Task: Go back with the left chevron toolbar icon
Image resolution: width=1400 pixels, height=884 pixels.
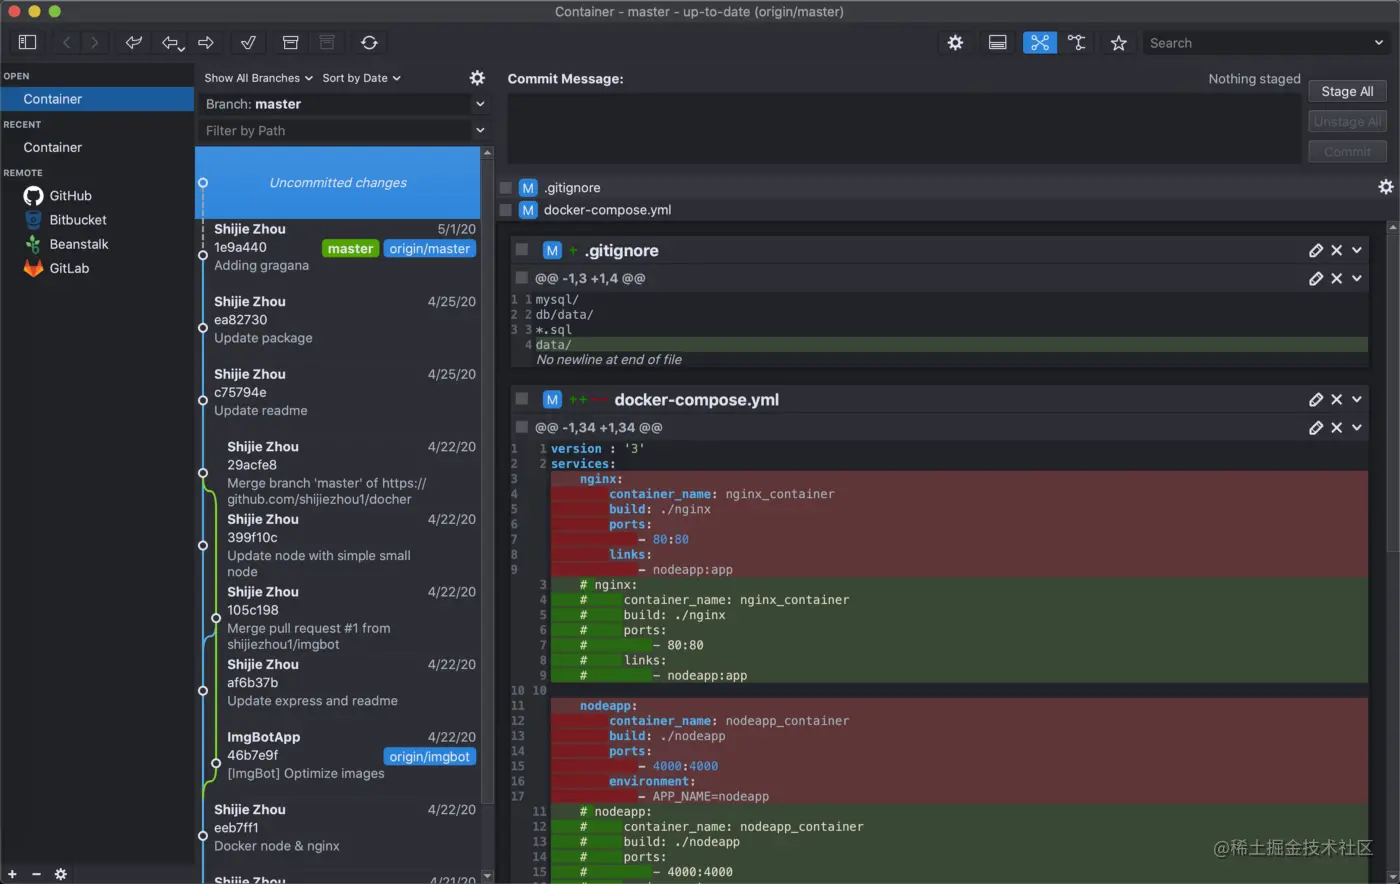Action: pos(67,42)
